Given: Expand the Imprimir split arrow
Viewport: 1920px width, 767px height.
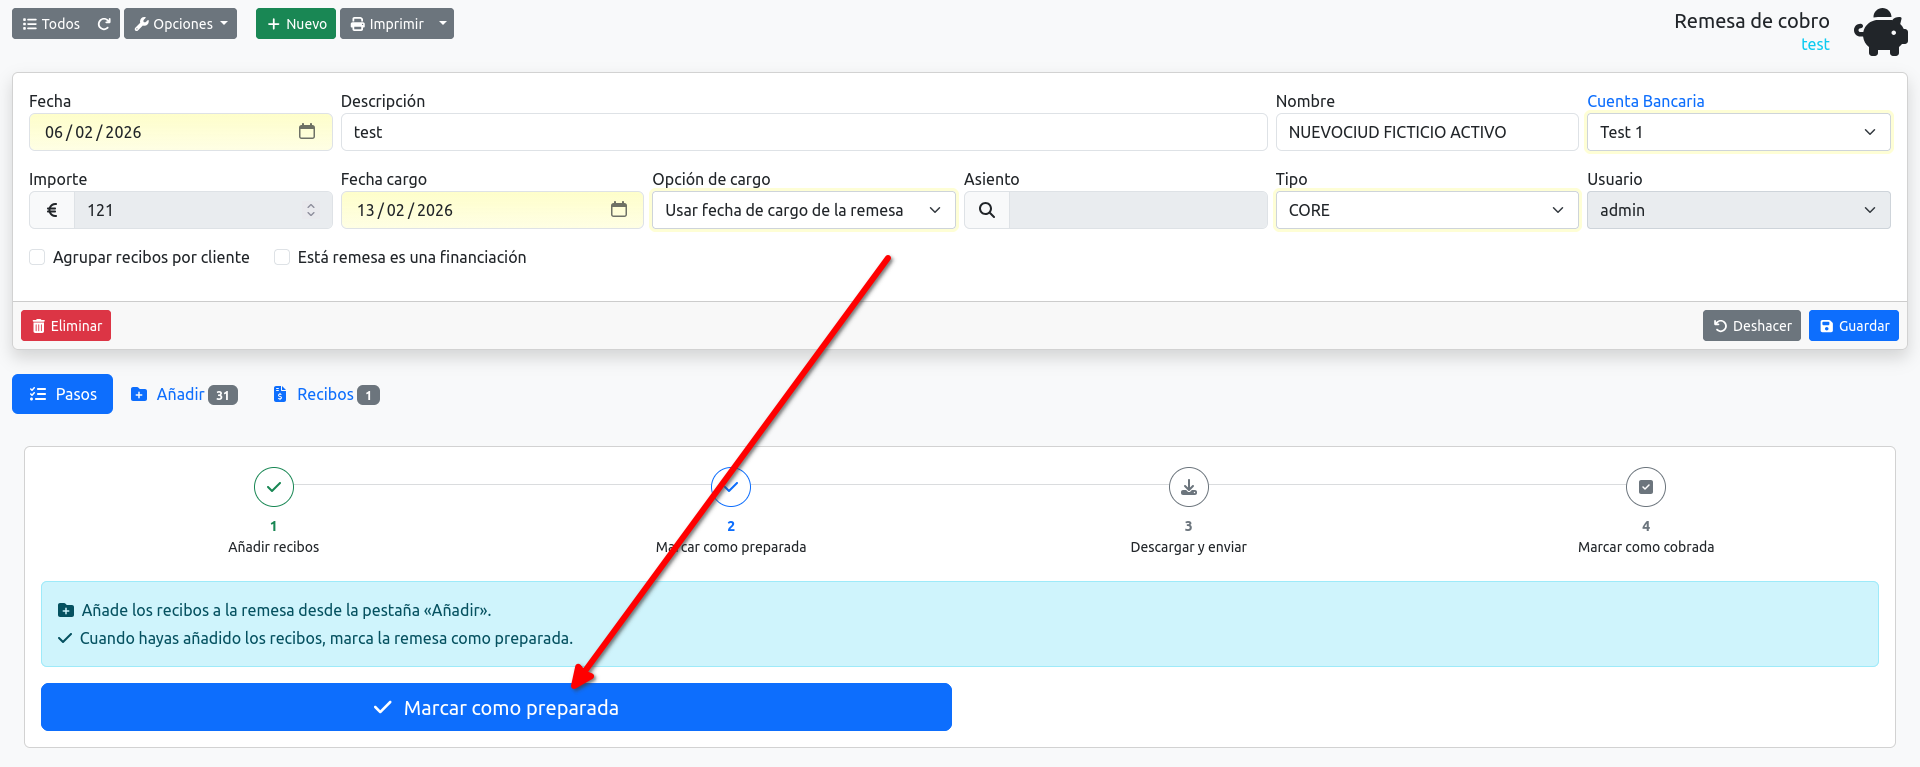Looking at the screenshot, I should (x=443, y=24).
